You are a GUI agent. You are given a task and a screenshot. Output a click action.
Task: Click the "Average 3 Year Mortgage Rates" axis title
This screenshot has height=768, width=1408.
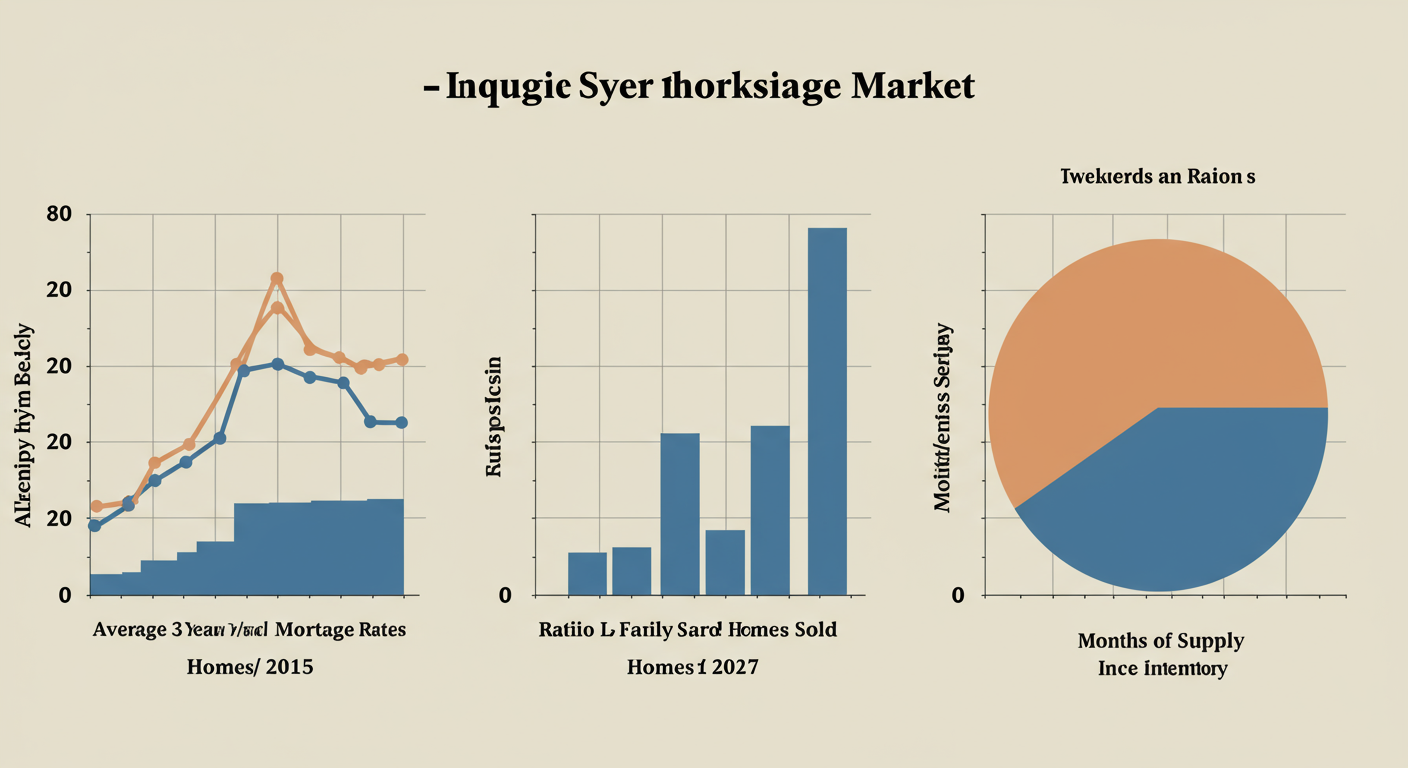pyautogui.click(x=250, y=631)
